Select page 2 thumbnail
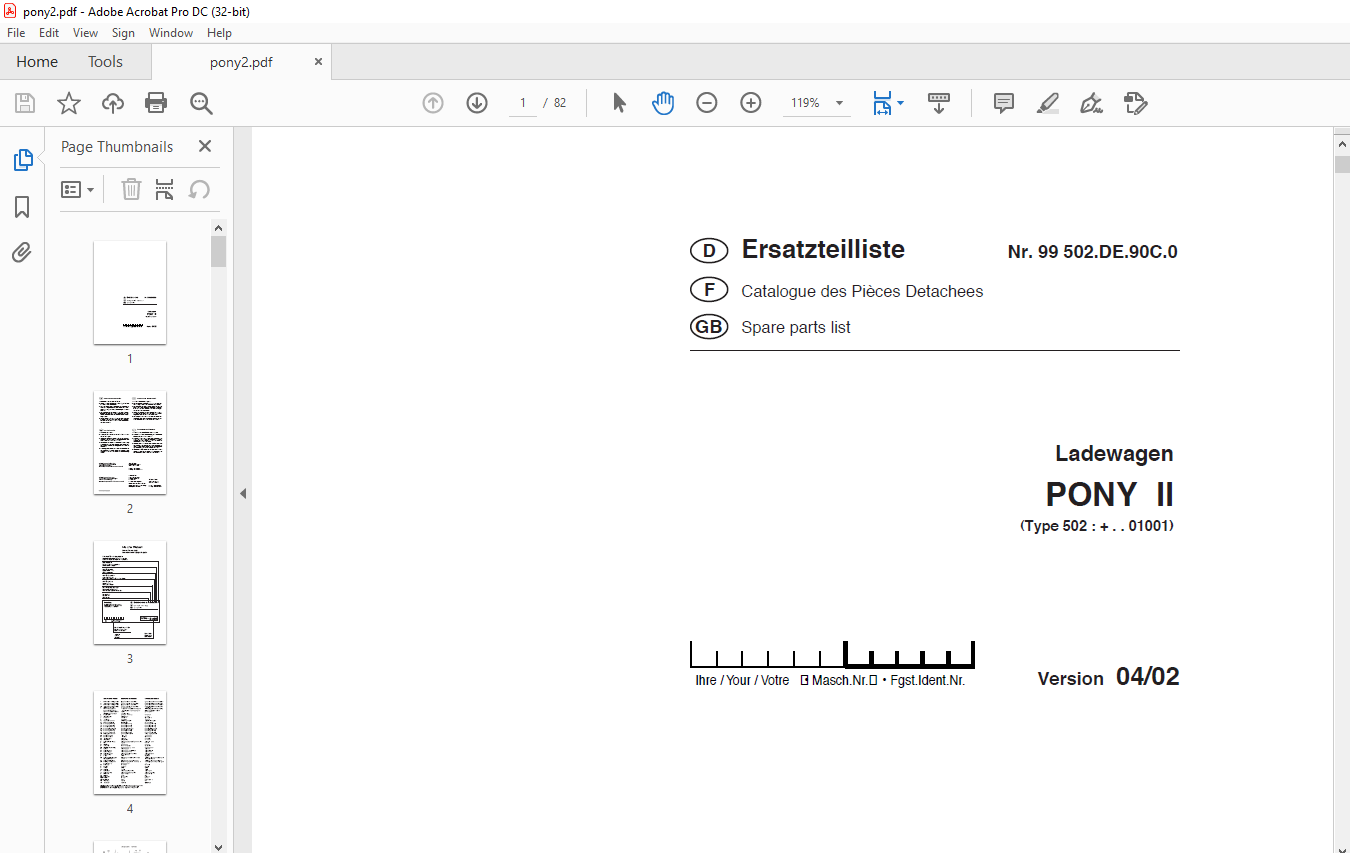Viewport: 1350px width, 853px height. click(130, 442)
